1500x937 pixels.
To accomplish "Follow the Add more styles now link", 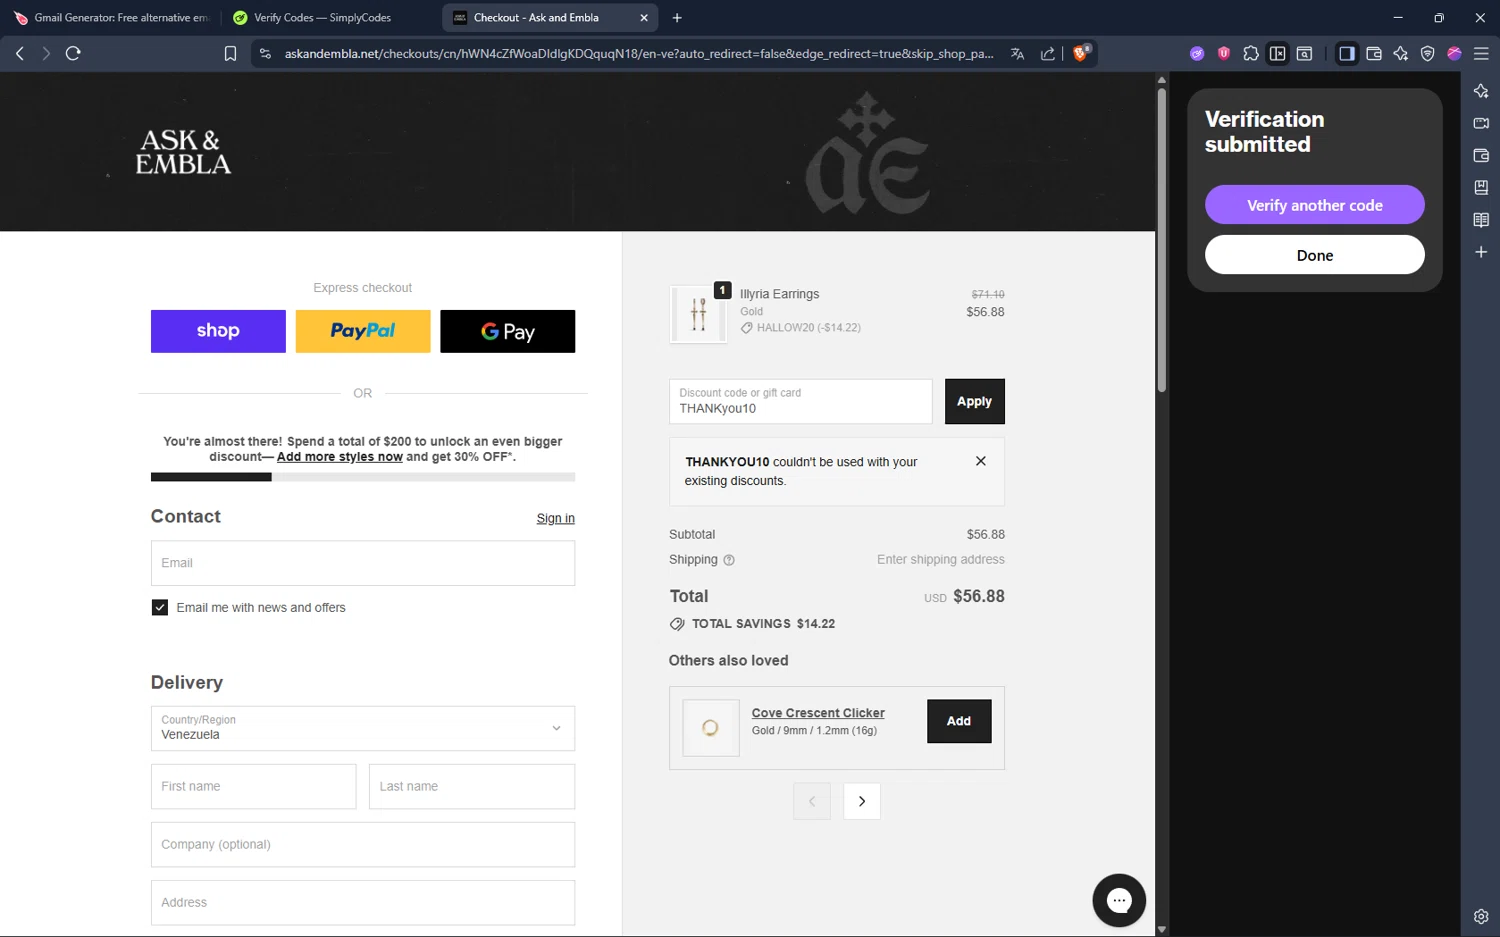I will click(340, 457).
